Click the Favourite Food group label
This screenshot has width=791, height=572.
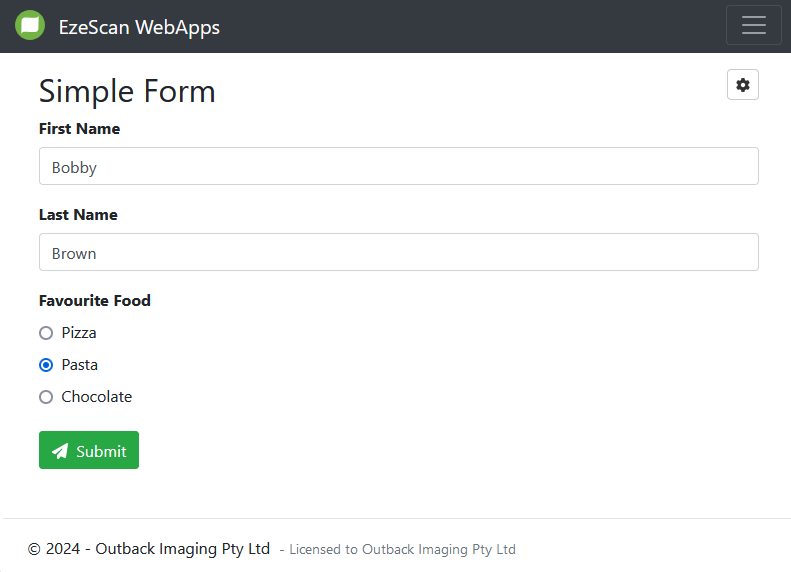pos(95,301)
